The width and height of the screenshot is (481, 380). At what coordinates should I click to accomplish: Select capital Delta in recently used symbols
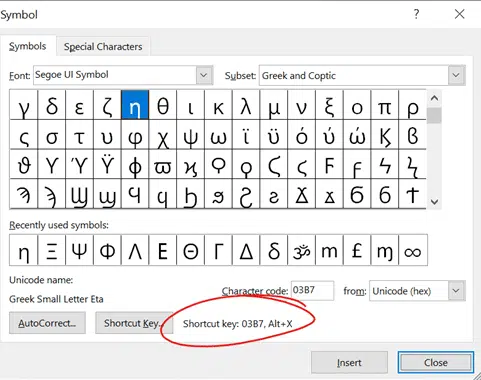click(246, 250)
